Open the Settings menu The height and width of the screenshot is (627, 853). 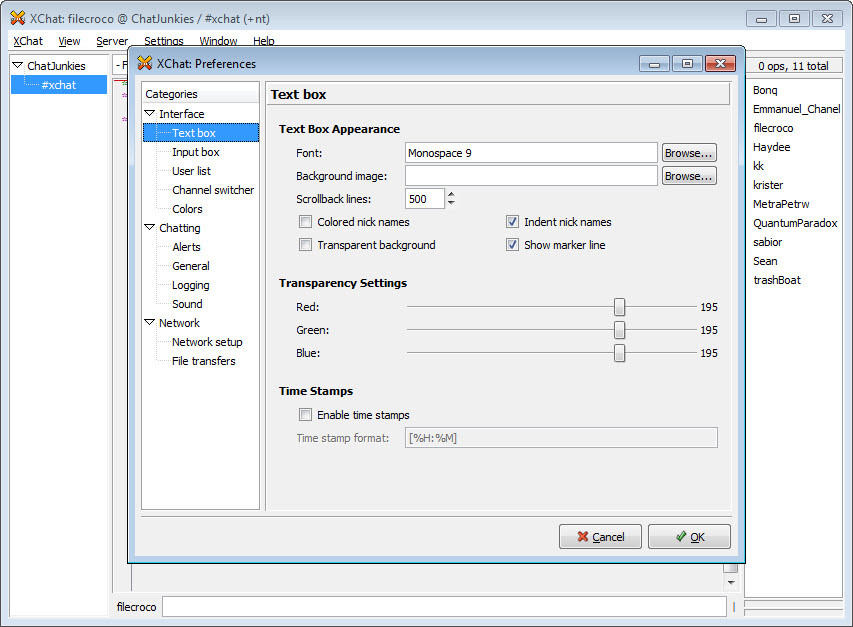[164, 41]
